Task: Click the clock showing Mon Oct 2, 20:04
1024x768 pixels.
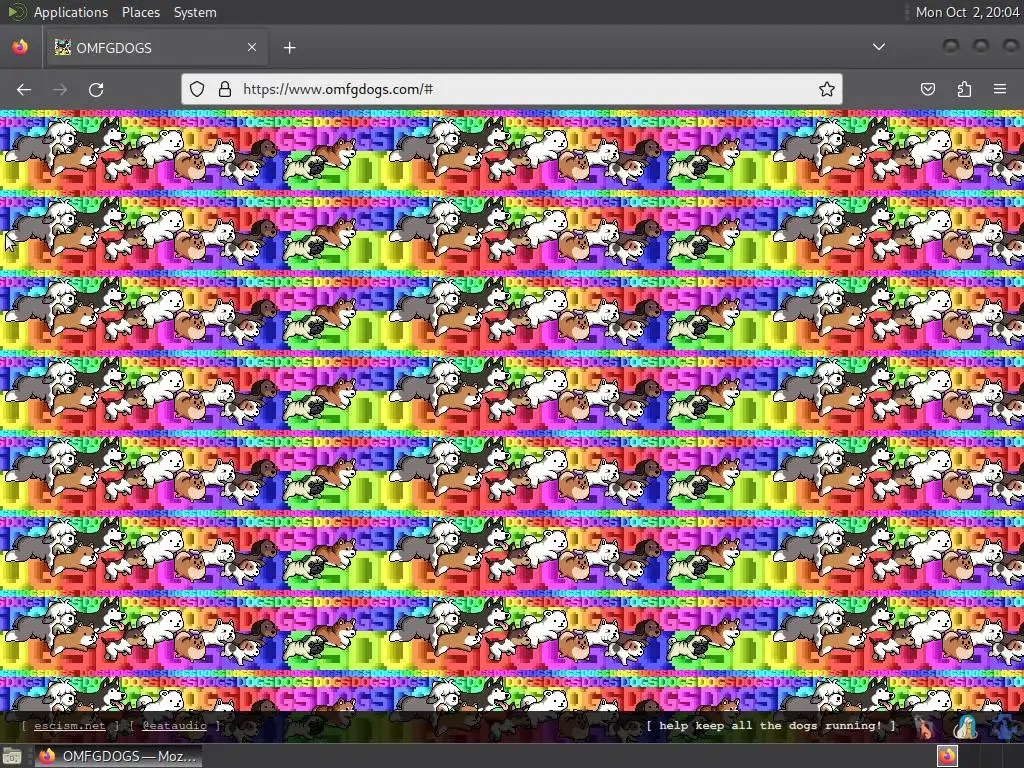Action: pyautogui.click(x=967, y=12)
